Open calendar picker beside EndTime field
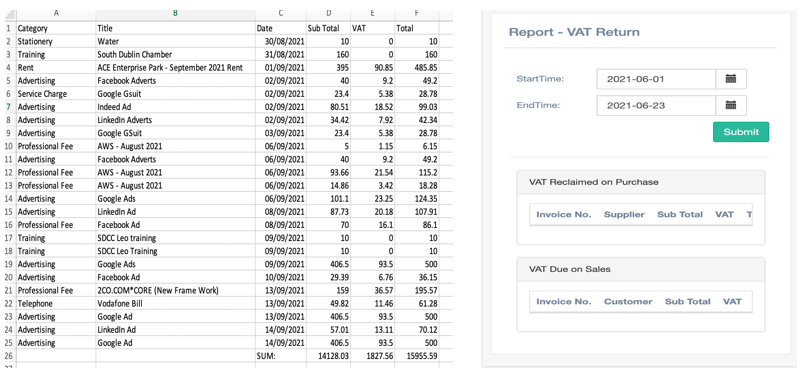 tap(731, 105)
